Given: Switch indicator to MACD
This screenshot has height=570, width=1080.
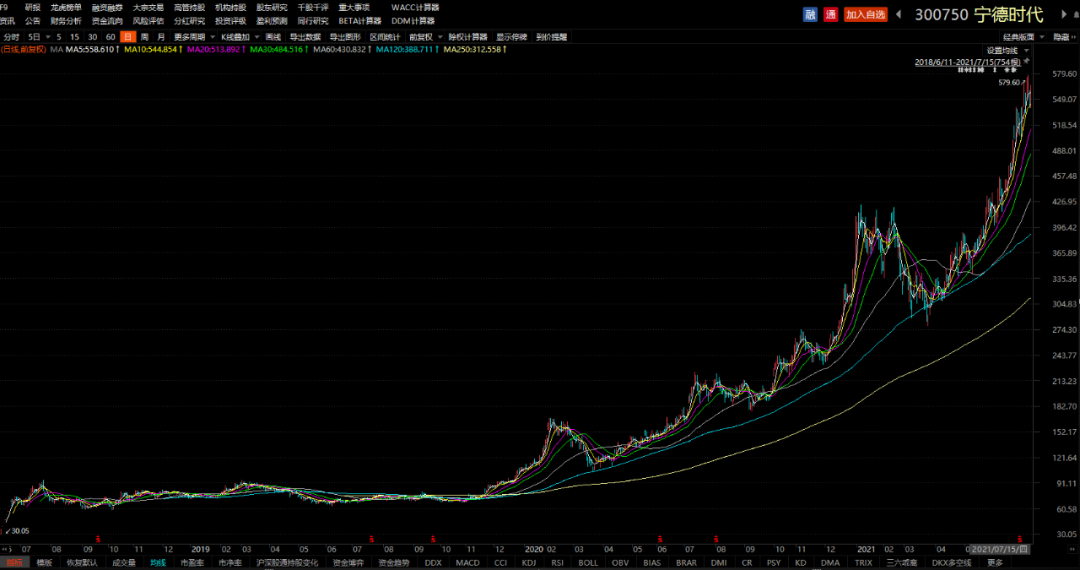Looking at the screenshot, I should point(468,562).
